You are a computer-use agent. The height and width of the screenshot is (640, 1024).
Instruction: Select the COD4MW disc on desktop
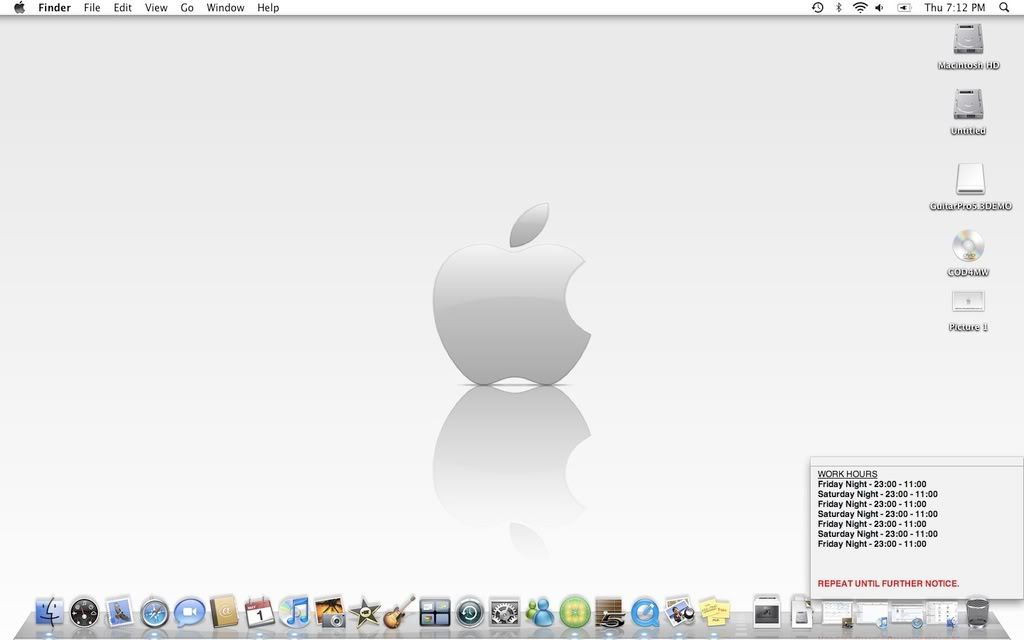(x=968, y=253)
